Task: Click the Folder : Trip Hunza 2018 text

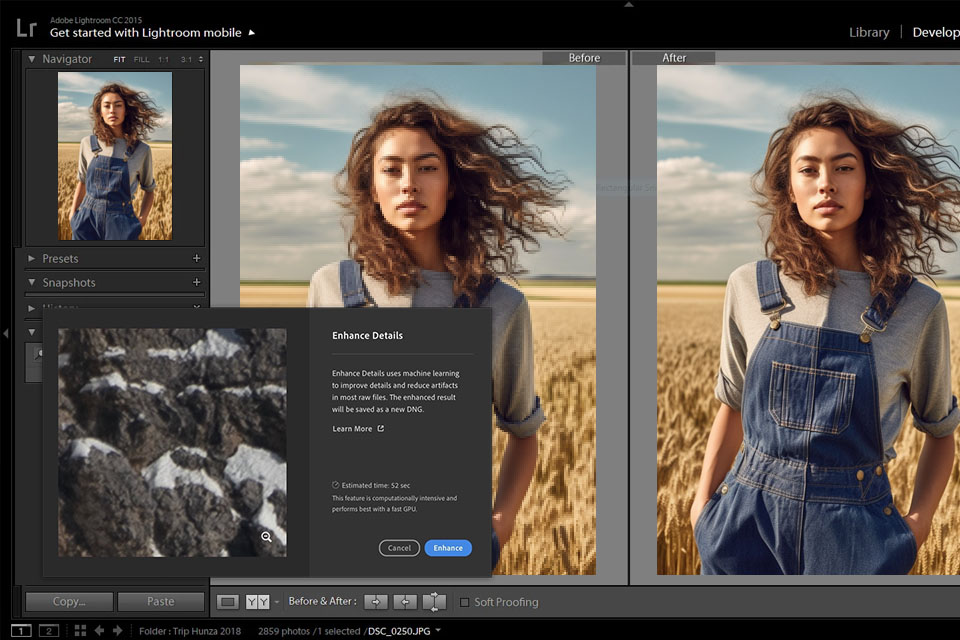Action: pos(190,631)
